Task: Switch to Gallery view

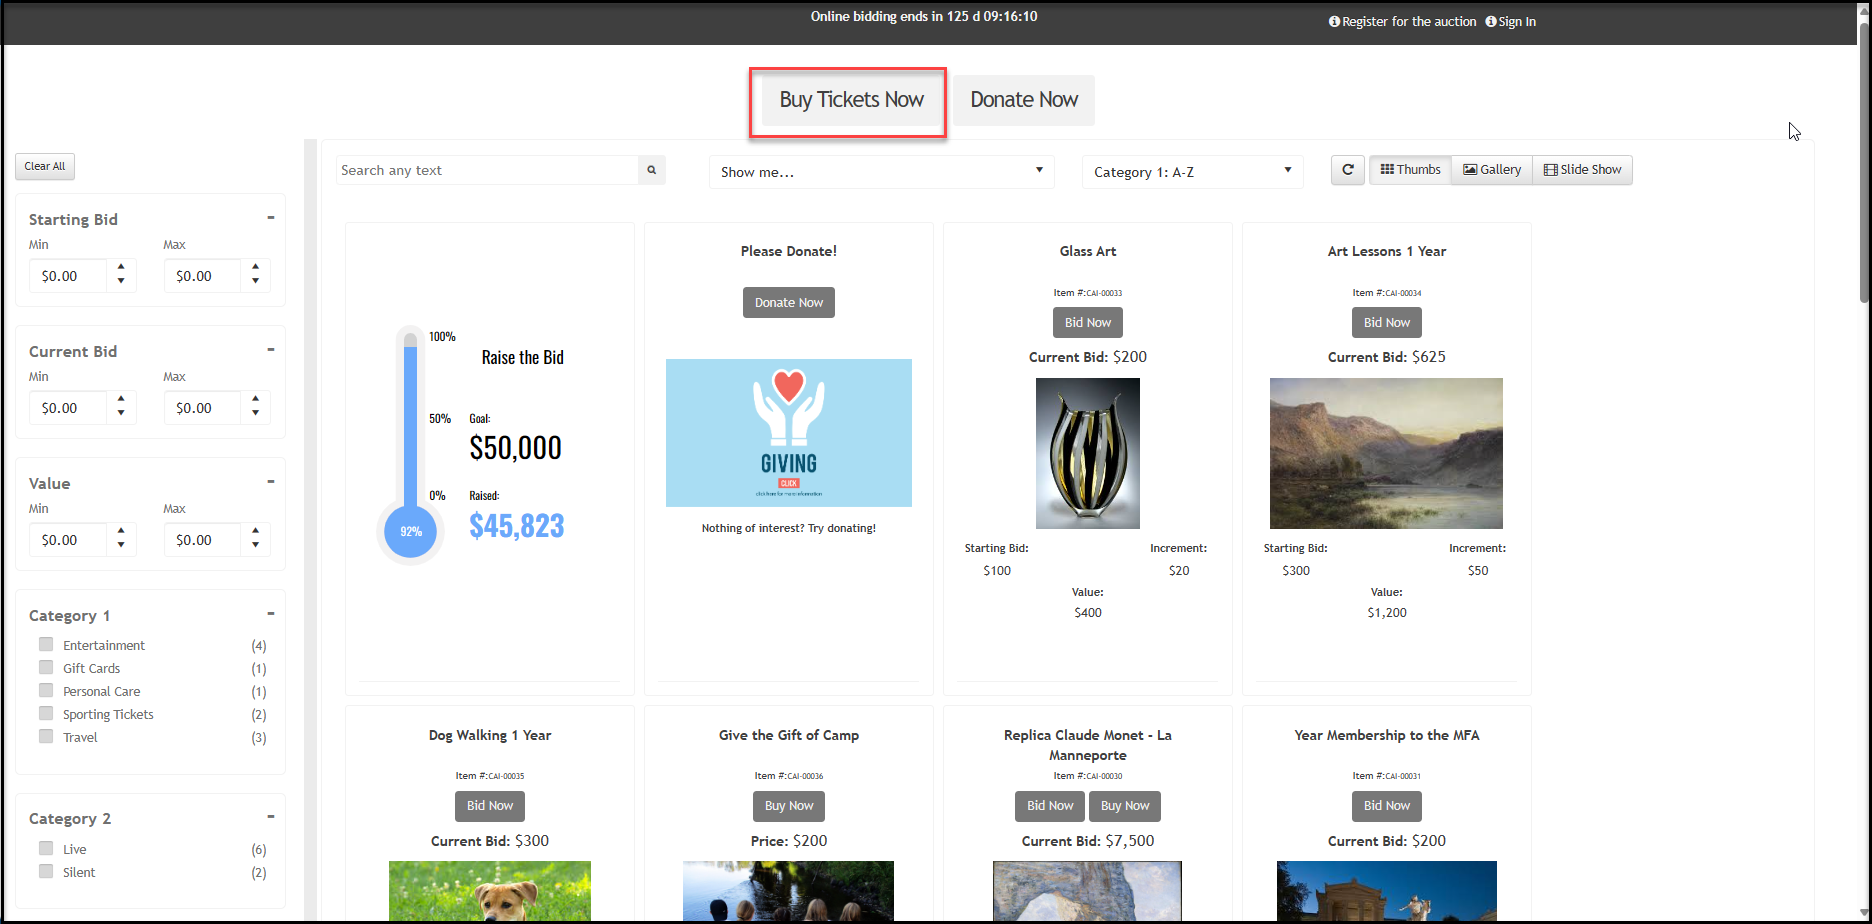Action: point(1492,170)
